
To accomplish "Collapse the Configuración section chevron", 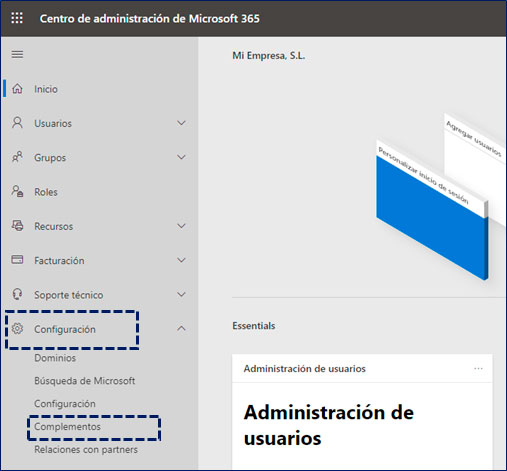I will pos(181,329).
